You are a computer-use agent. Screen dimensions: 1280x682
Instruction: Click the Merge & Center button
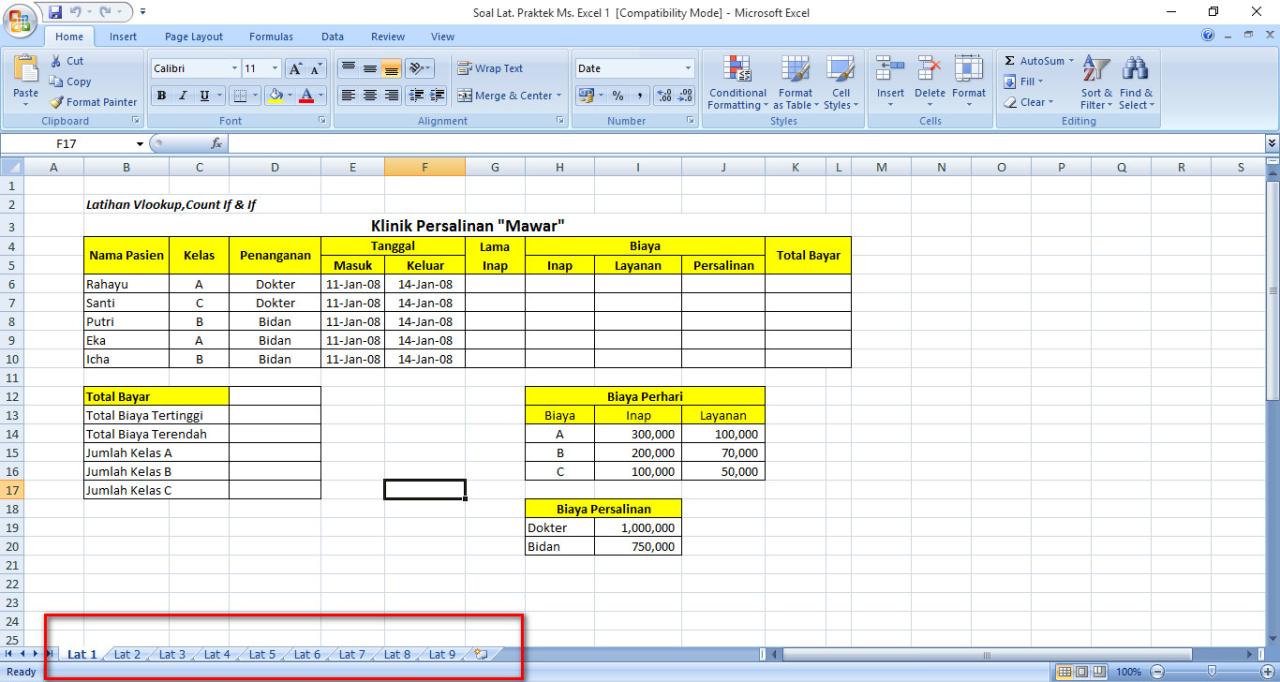tap(504, 96)
